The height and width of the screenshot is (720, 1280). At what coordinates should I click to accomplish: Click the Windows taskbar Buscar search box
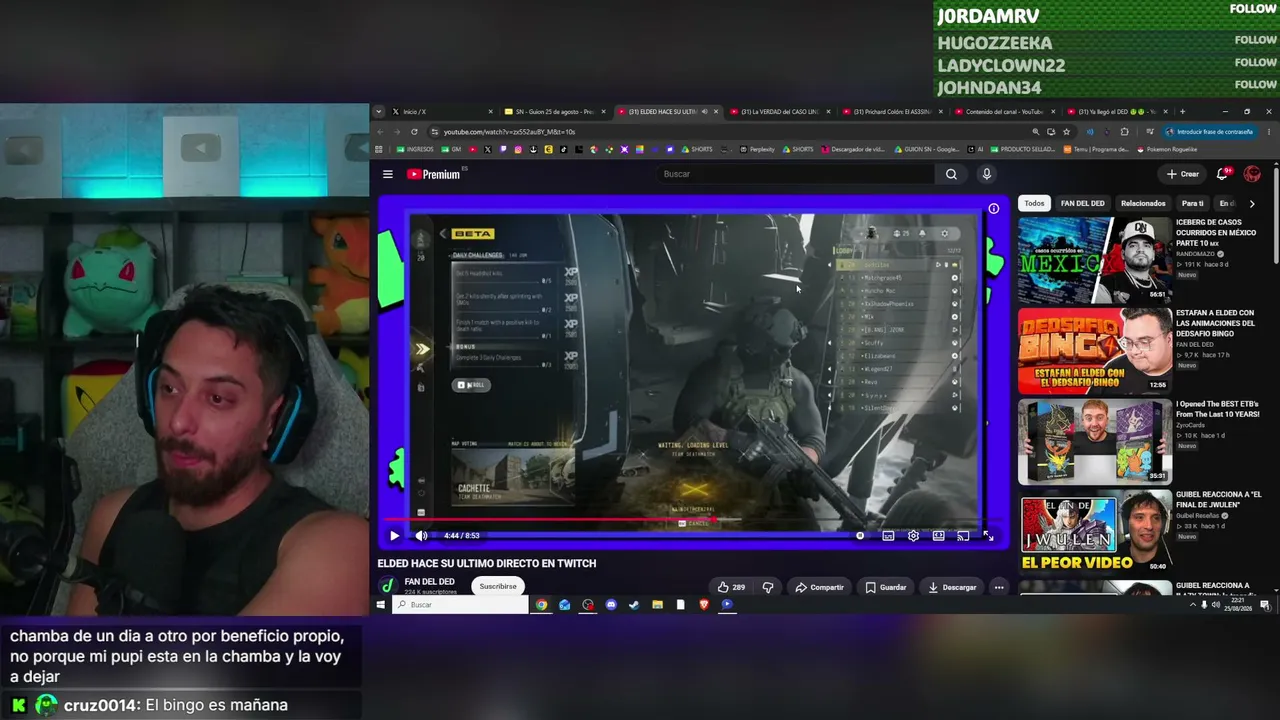tap(460, 605)
